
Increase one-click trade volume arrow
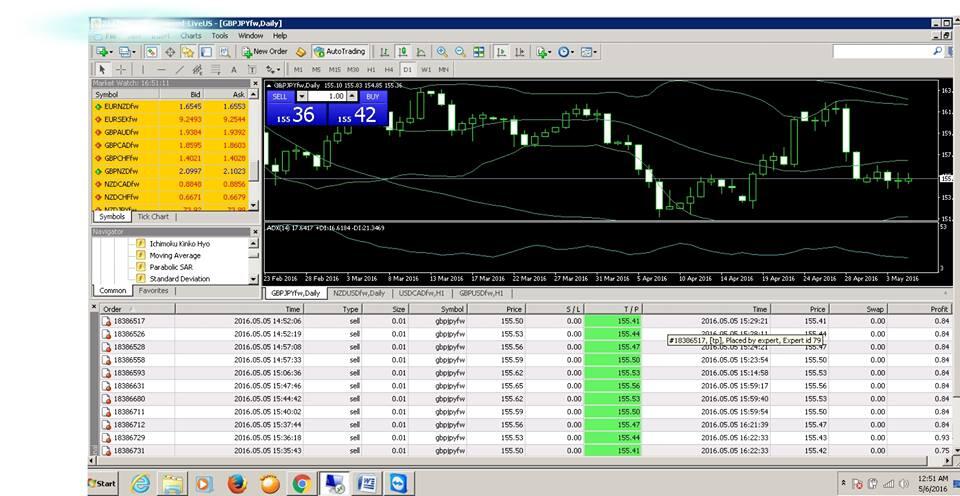tap(351, 96)
